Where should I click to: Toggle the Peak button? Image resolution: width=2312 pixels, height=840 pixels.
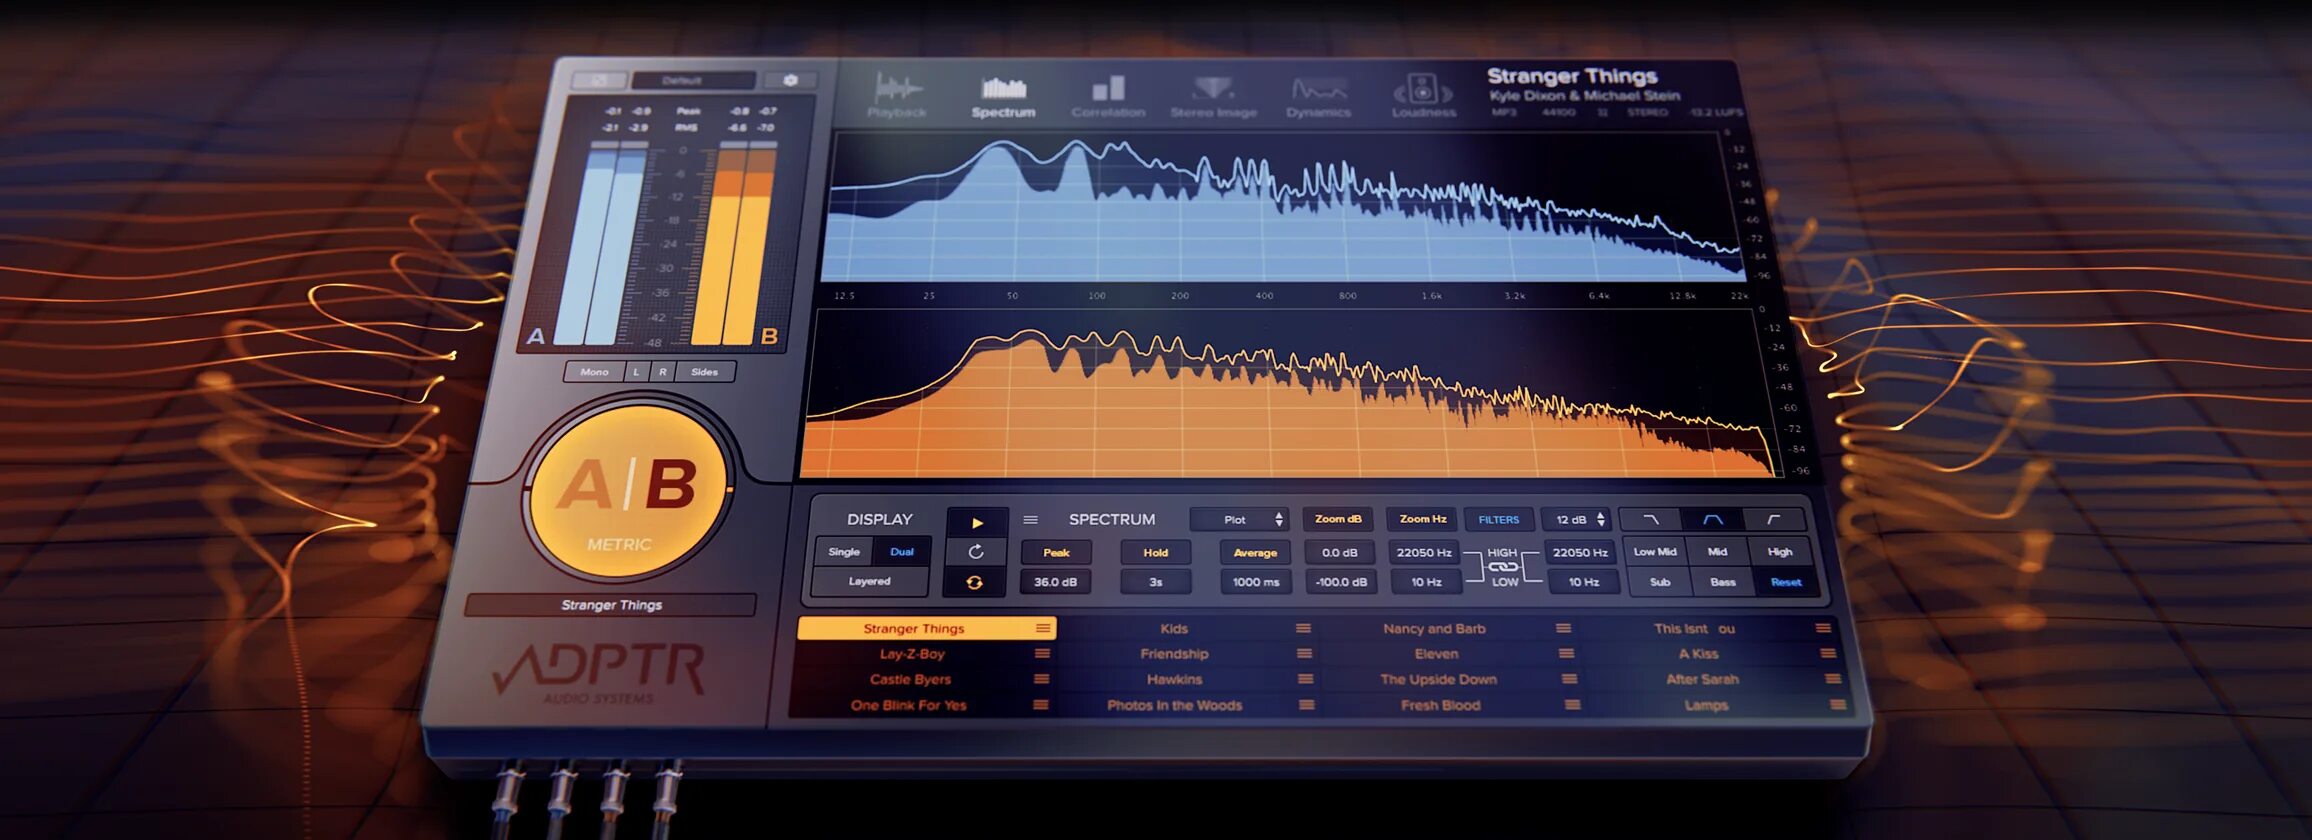click(x=1056, y=553)
